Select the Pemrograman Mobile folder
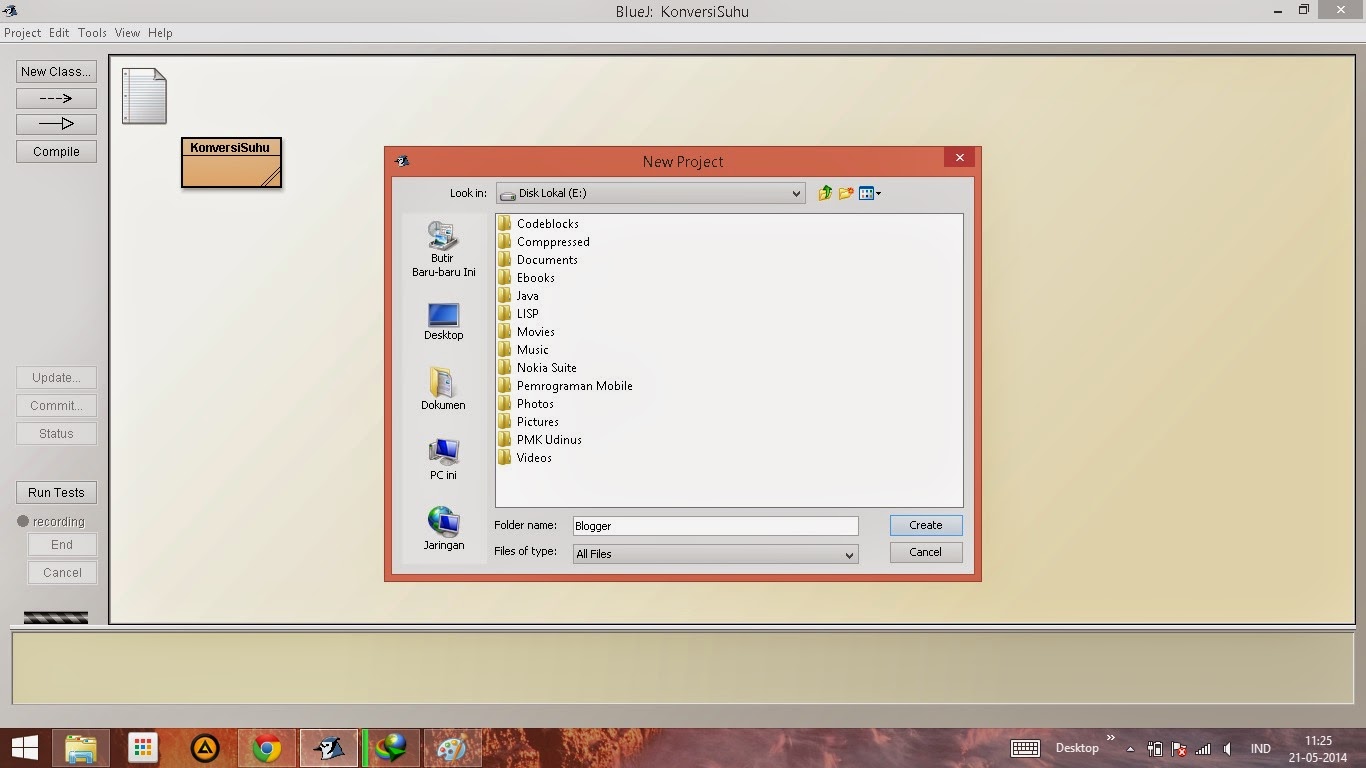Screen dimensions: 1366x768 tap(565, 386)
